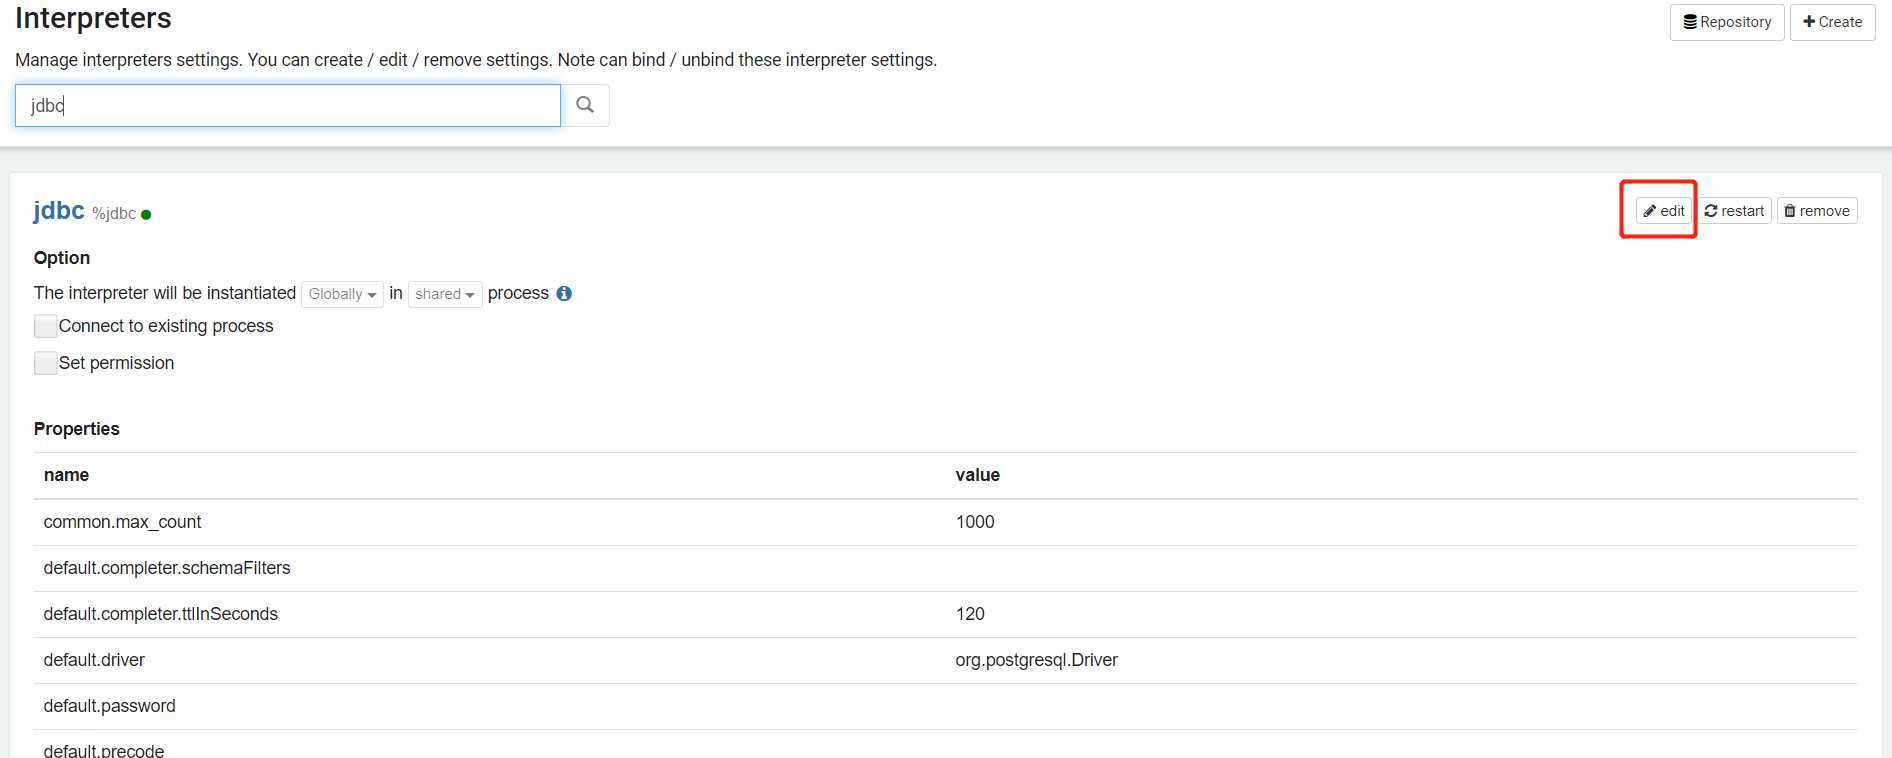Click the blue info icon after process
This screenshot has width=1892, height=758.
pyautogui.click(x=564, y=293)
